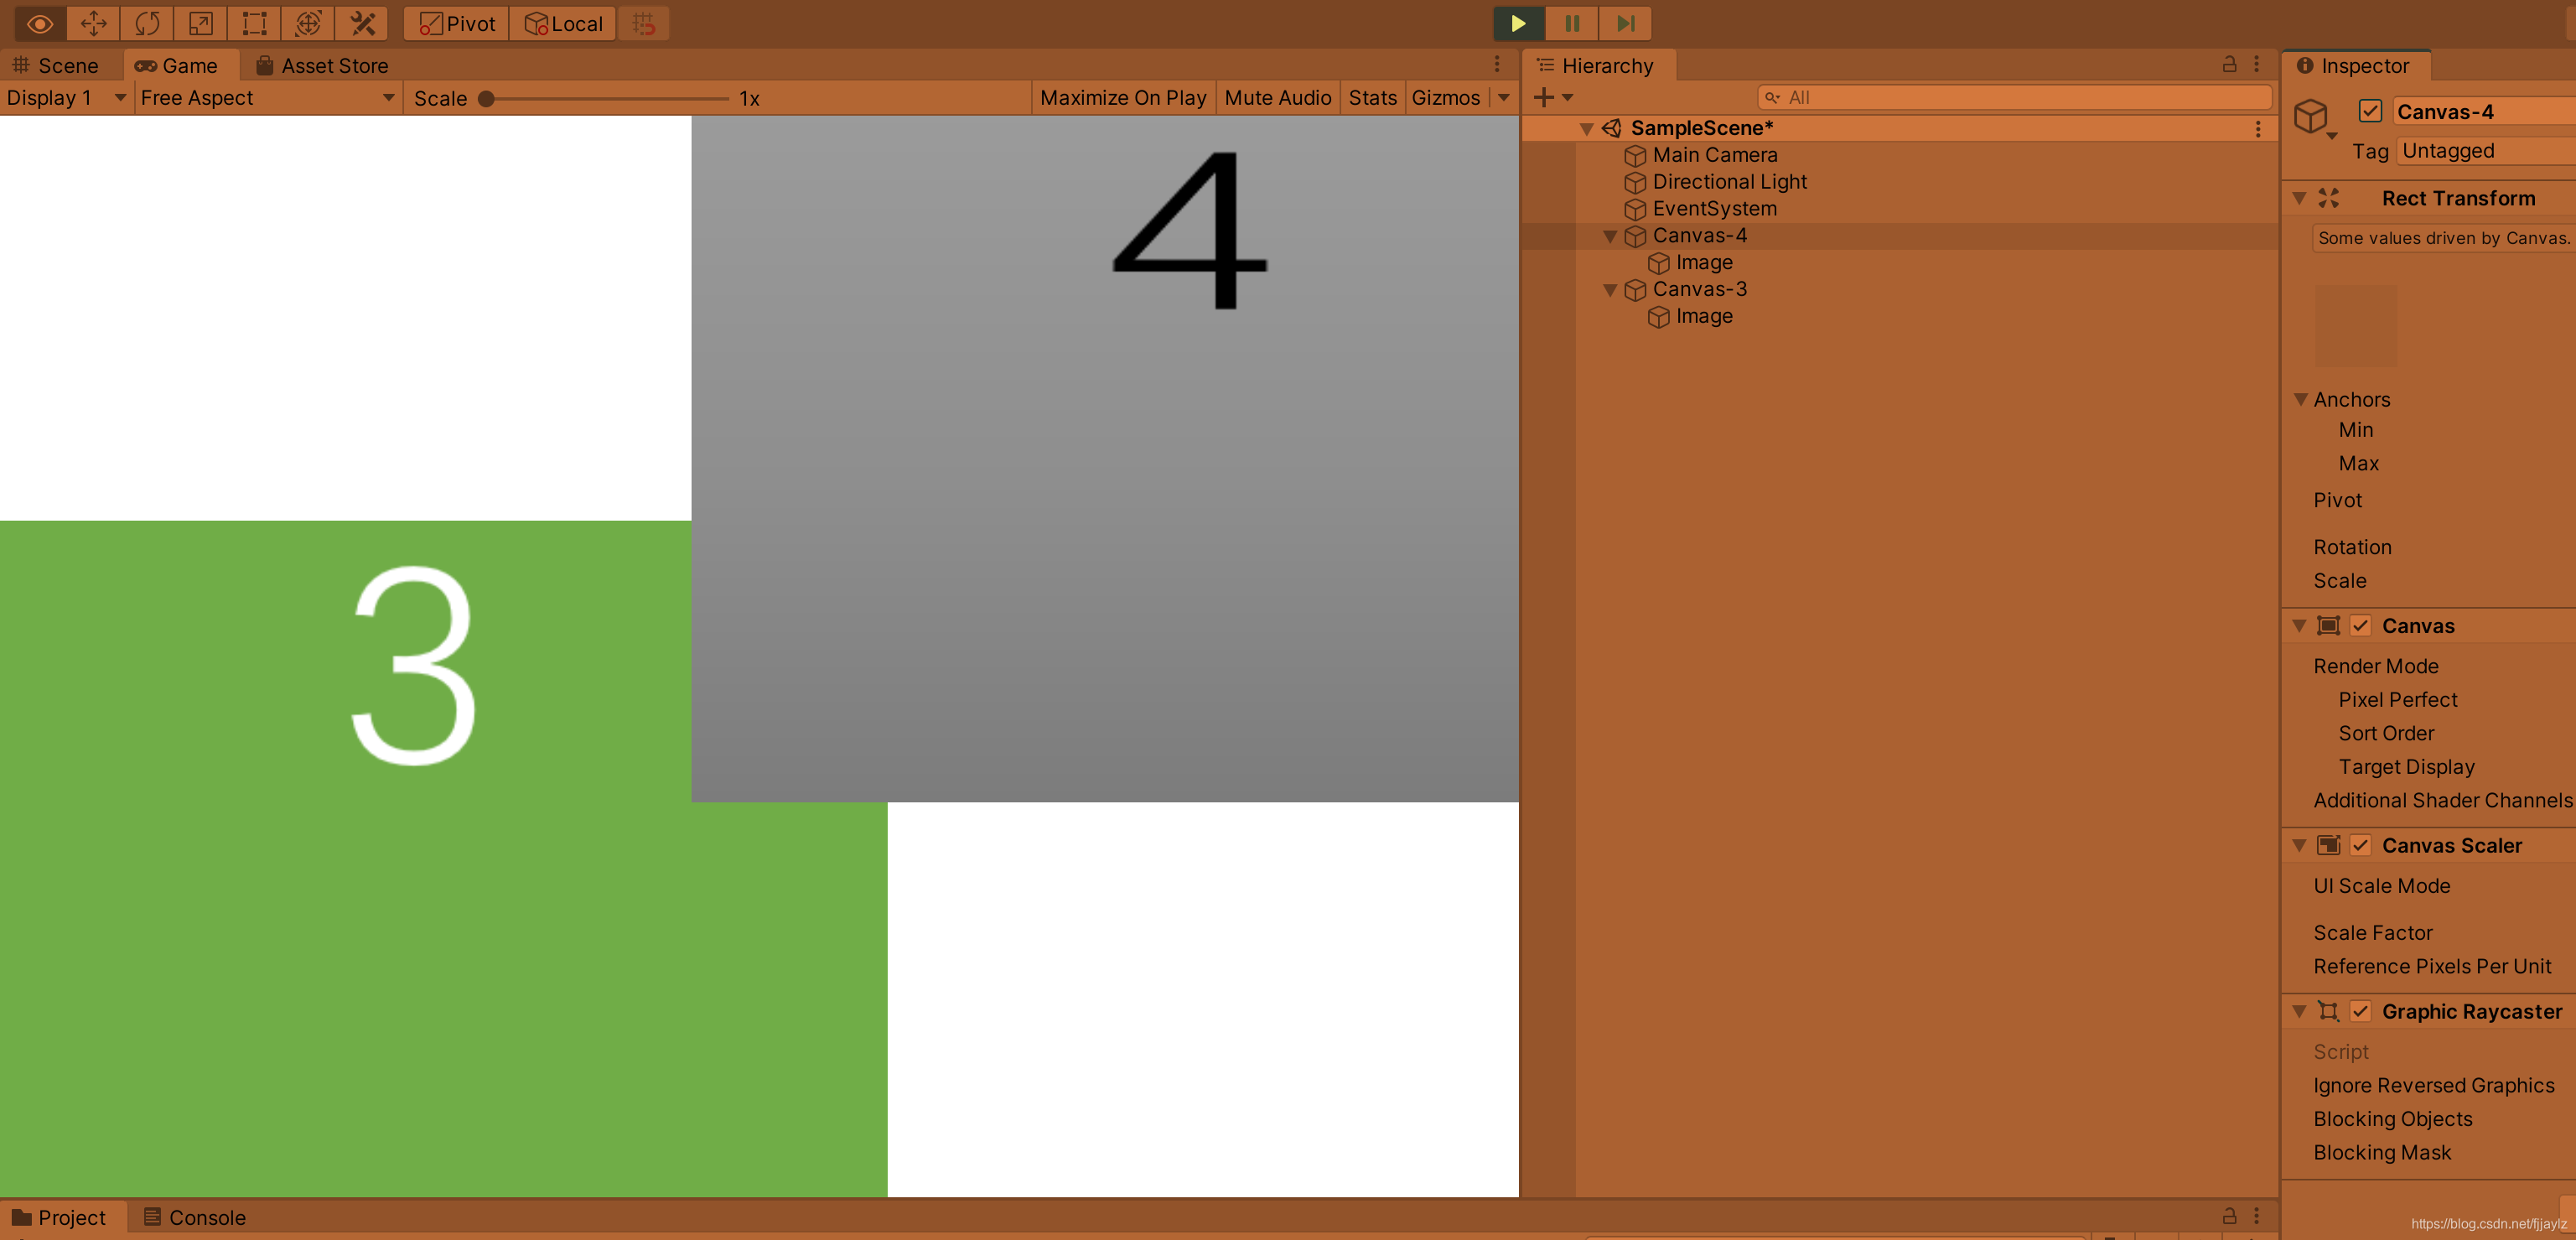Image resolution: width=2576 pixels, height=1240 pixels.
Task: Toggle Maximize On Play button
Action: pyautogui.click(x=1122, y=98)
